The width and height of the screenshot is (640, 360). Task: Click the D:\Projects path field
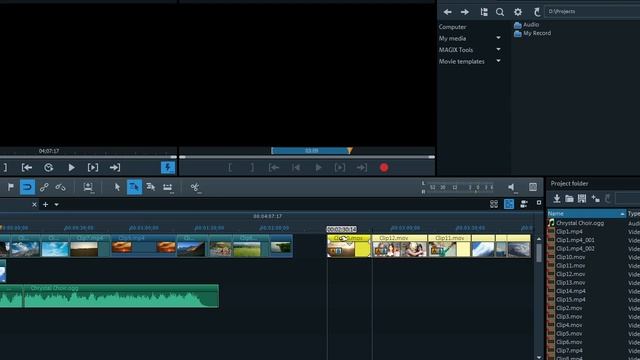(x=593, y=12)
